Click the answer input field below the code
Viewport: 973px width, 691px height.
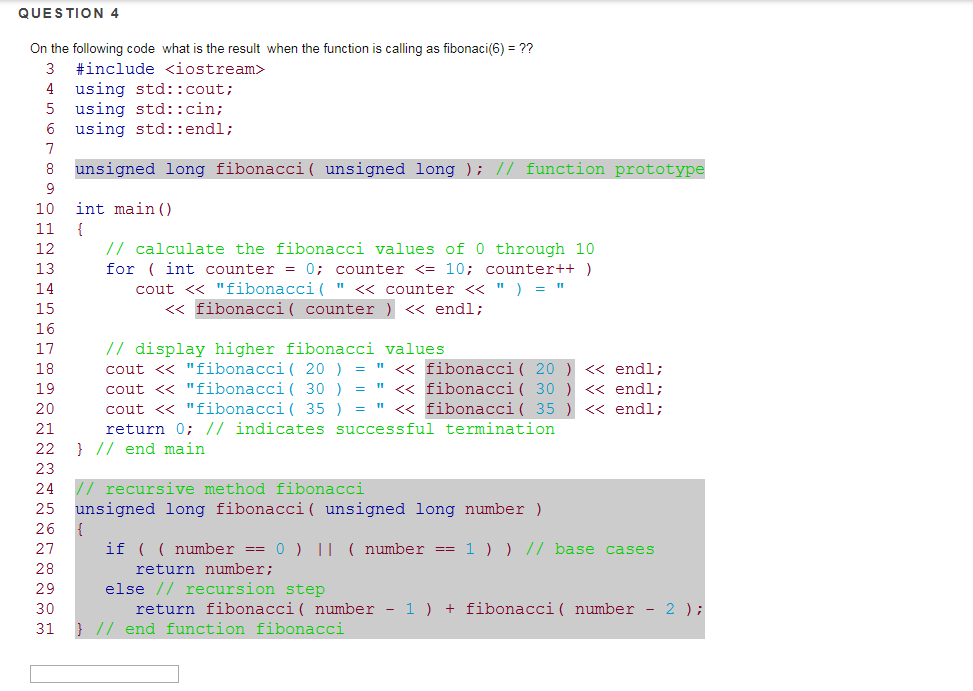104,673
